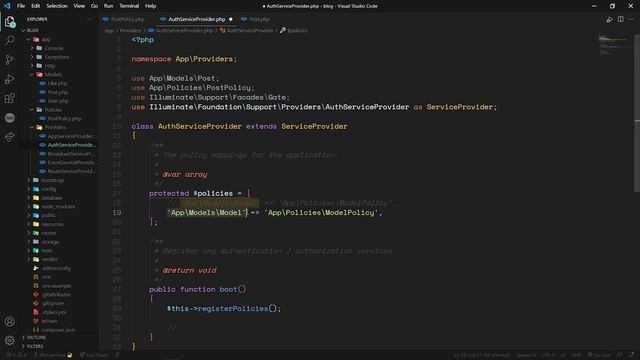
Task: Open the Go menu
Action: coord(94,6)
